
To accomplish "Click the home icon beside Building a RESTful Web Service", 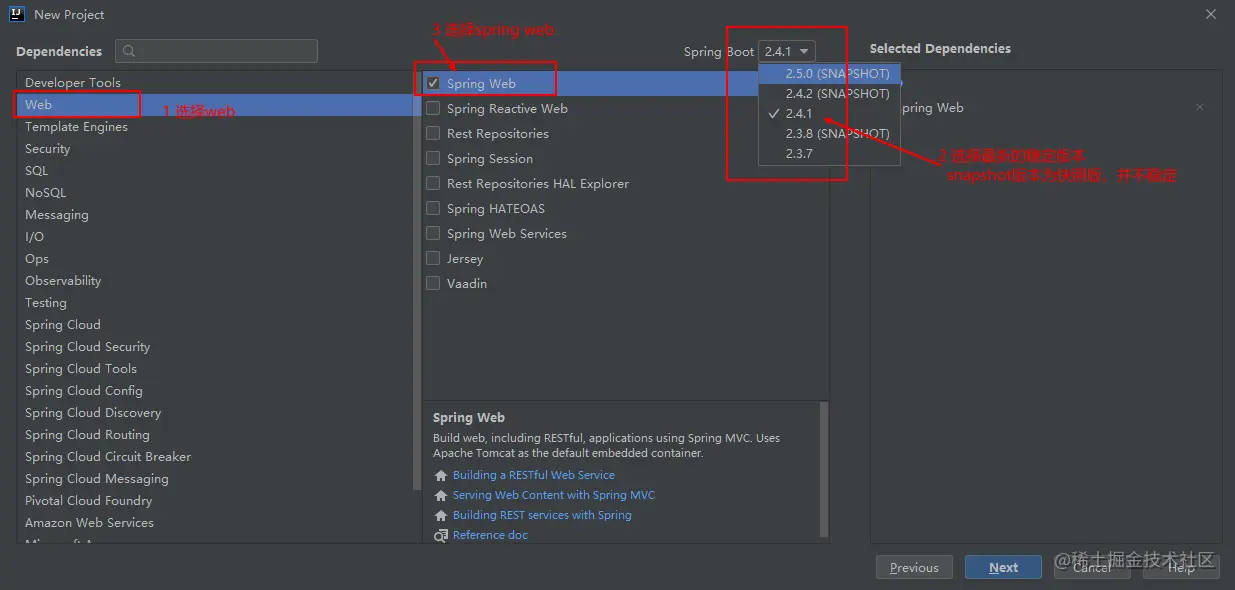I will click(441, 476).
